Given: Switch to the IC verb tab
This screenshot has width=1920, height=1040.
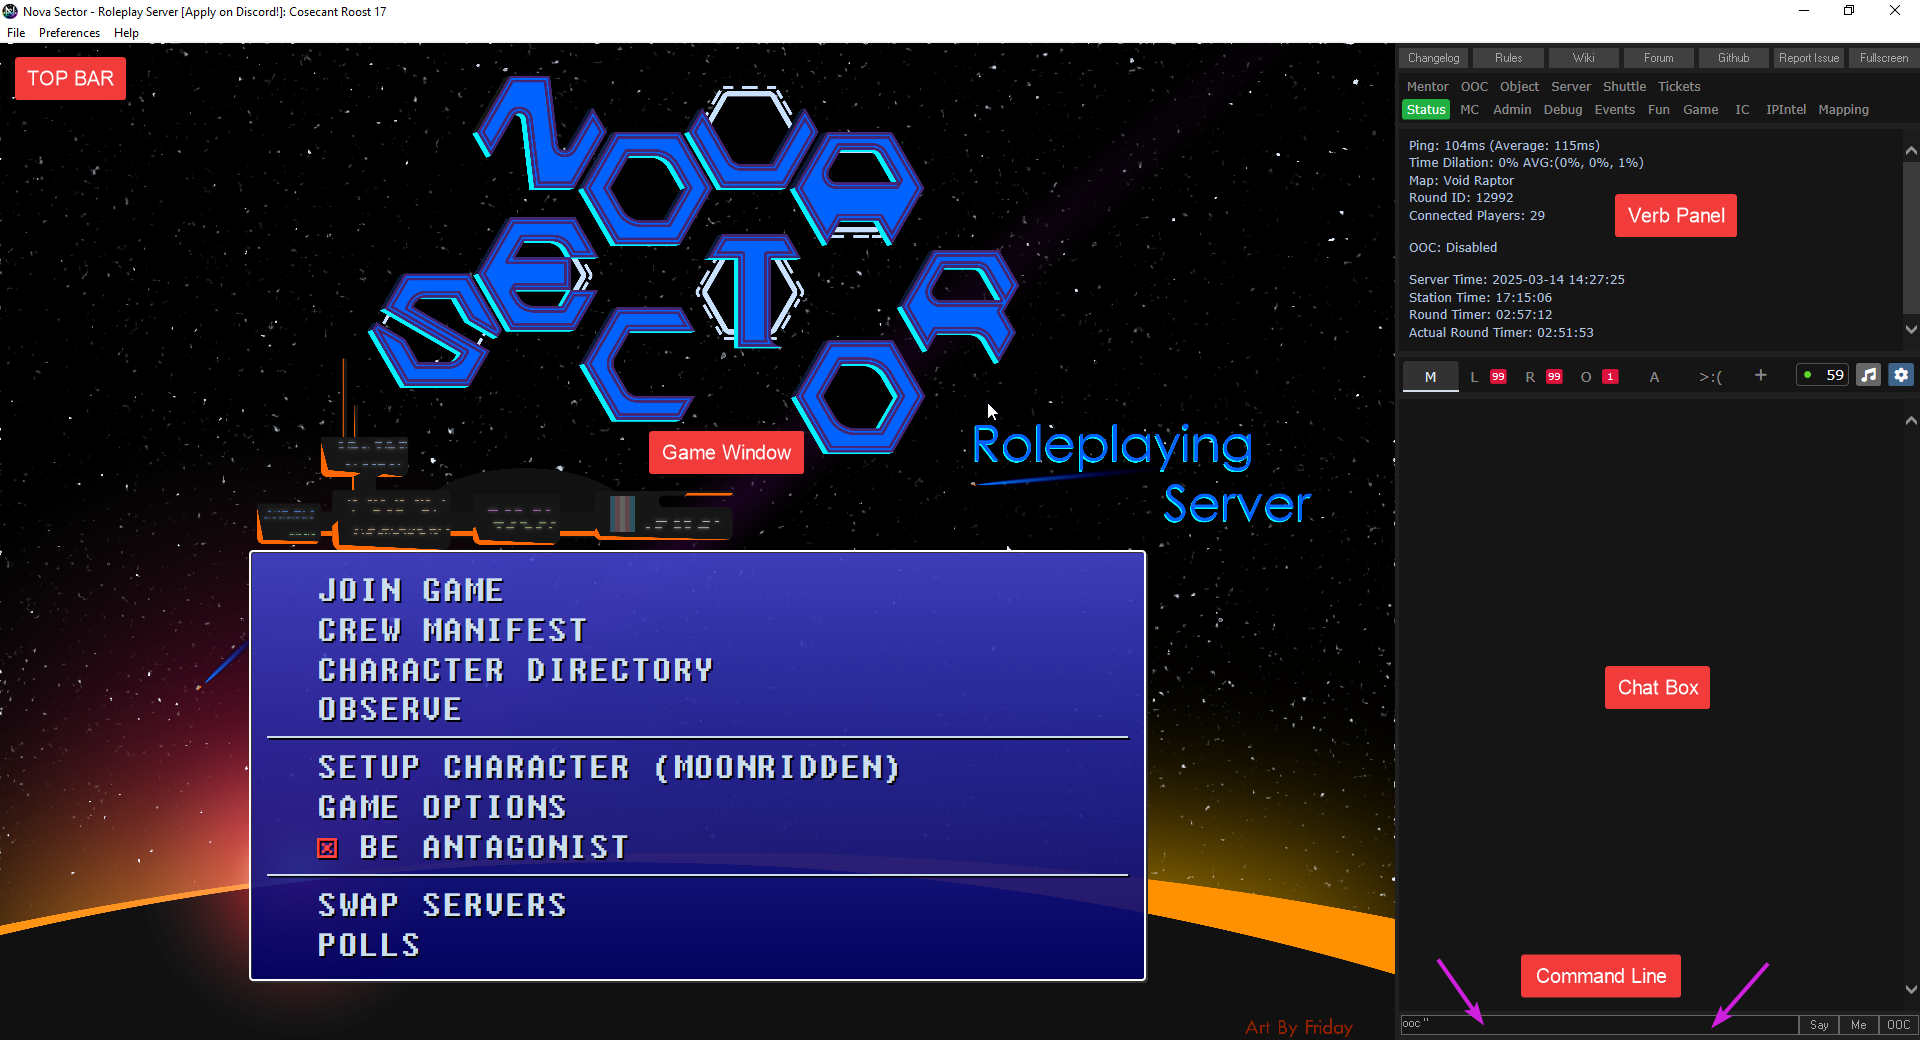Looking at the screenshot, I should click(x=1743, y=110).
